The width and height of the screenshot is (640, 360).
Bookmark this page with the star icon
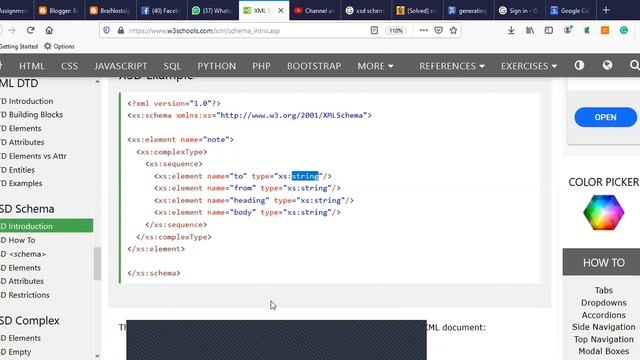coord(453,30)
